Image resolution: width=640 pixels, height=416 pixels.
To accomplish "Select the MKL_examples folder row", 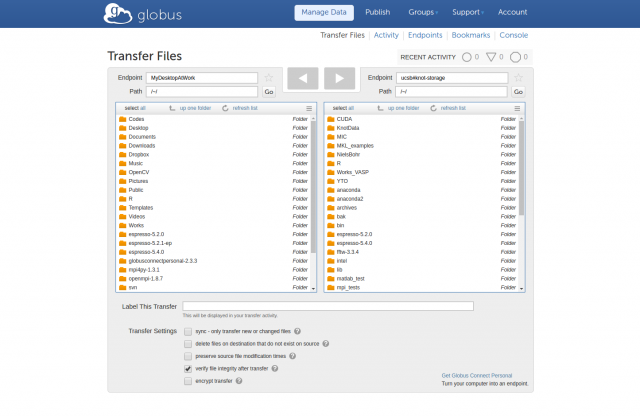I will coord(422,146).
